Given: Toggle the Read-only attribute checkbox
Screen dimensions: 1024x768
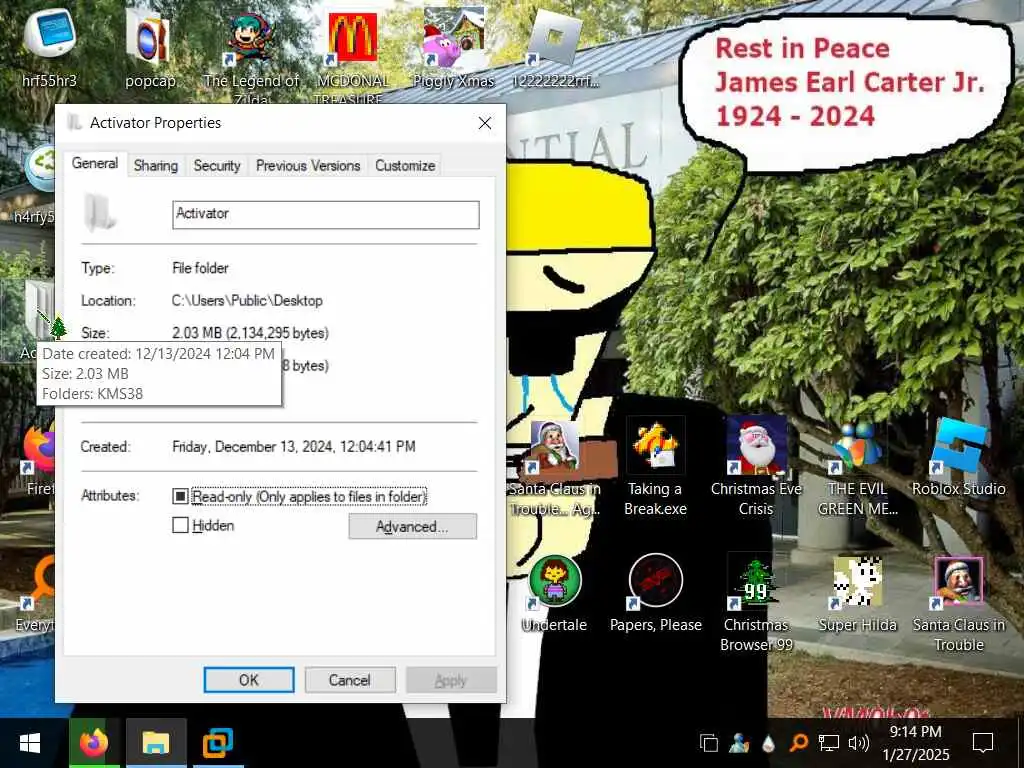Looking at the screenshot, I should [x=180, y=496].
